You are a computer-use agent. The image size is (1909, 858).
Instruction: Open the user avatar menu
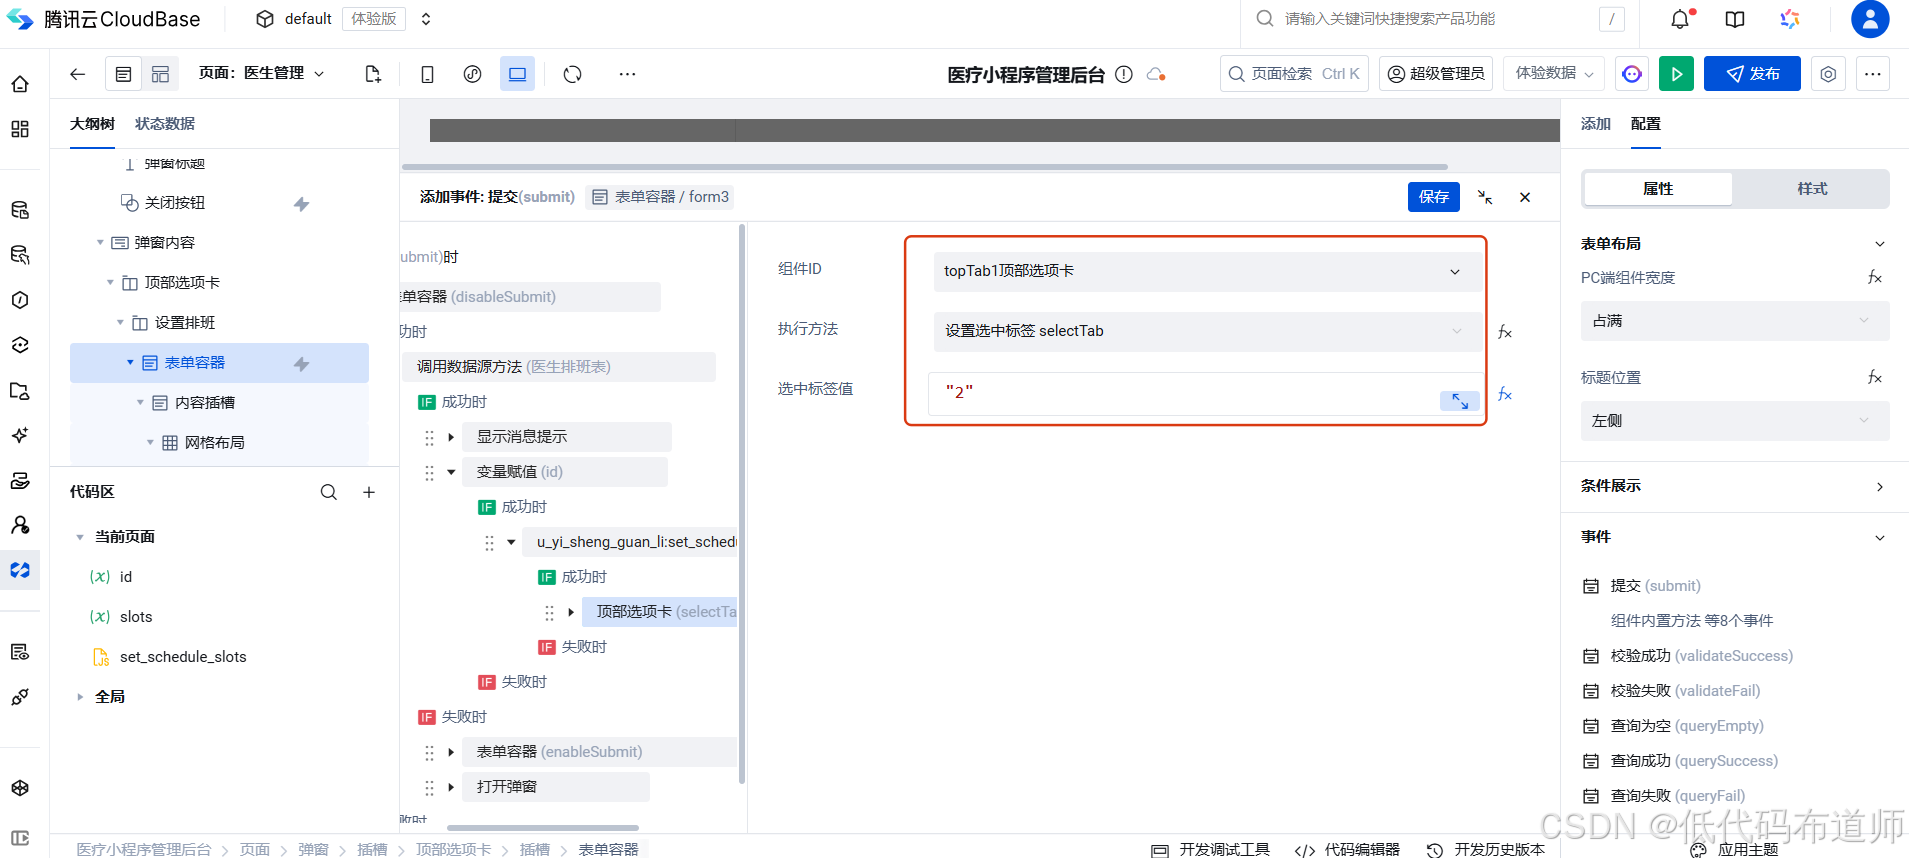pos(1870,19)
